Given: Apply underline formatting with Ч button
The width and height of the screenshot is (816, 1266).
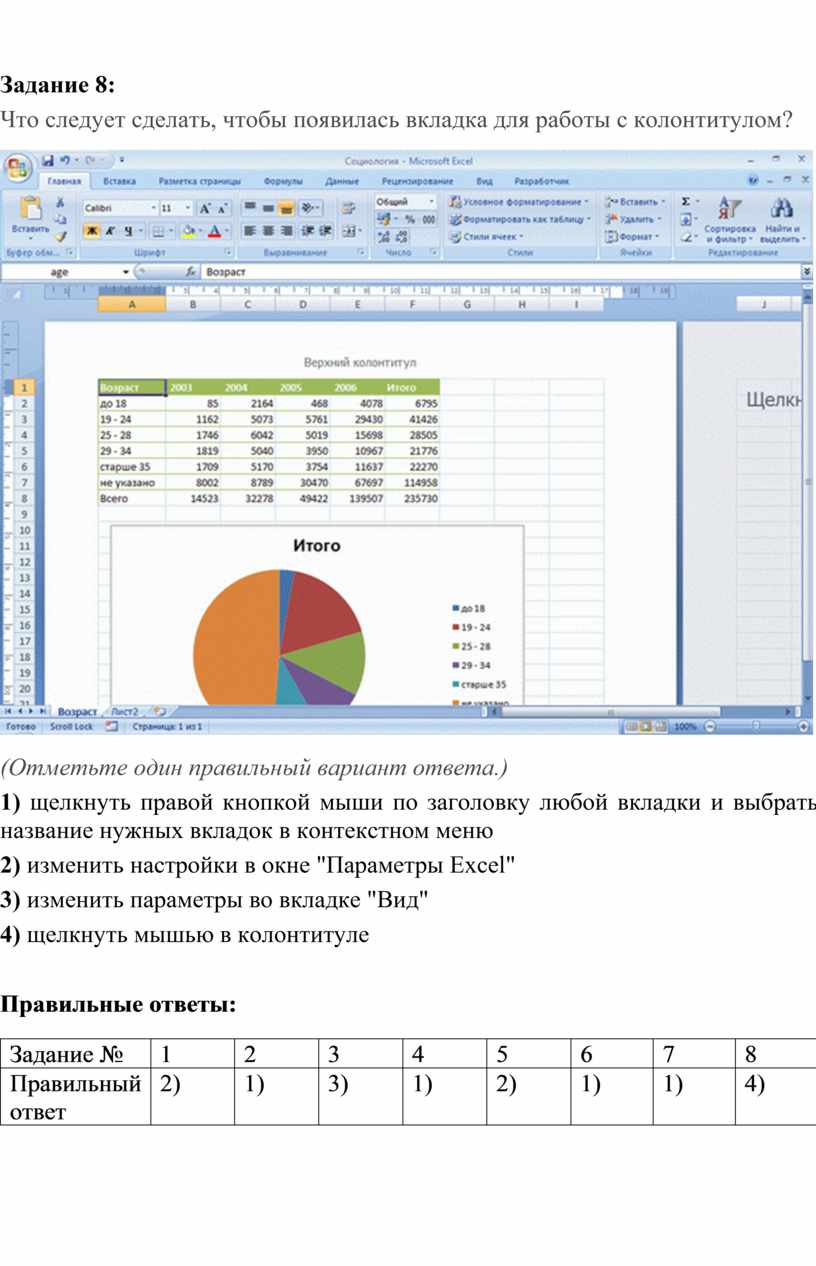Looking at the screenshot, I should 127,232.
